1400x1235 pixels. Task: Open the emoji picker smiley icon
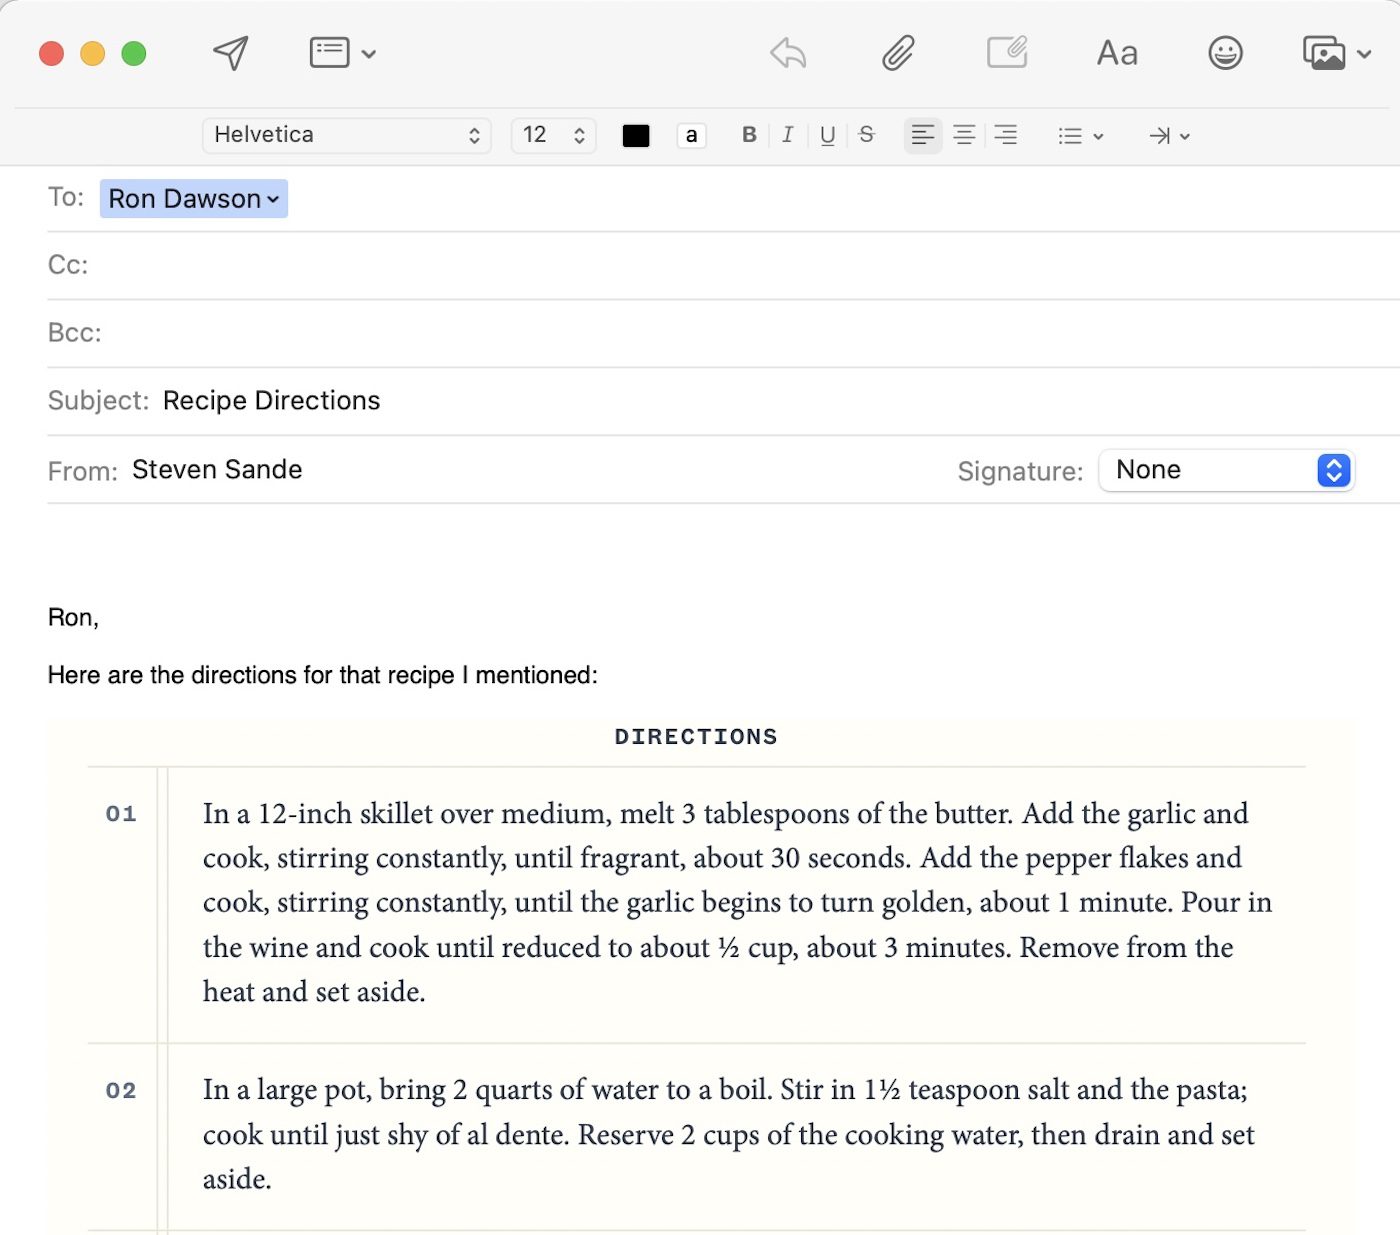pyautogui.click(x=1225, y=53)
